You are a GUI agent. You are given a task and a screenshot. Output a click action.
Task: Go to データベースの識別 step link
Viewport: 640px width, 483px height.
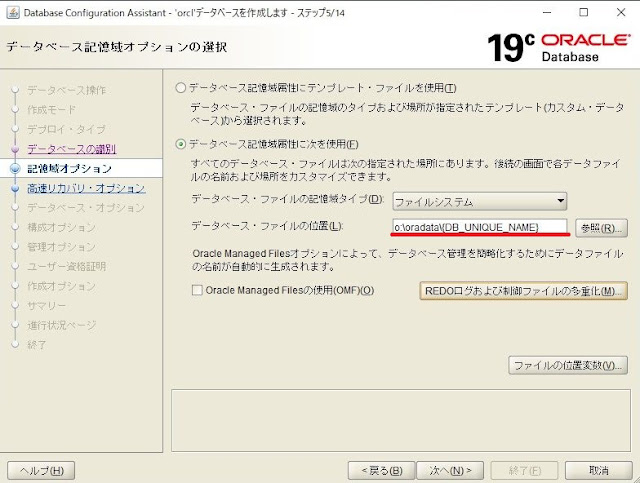(71, 149)
